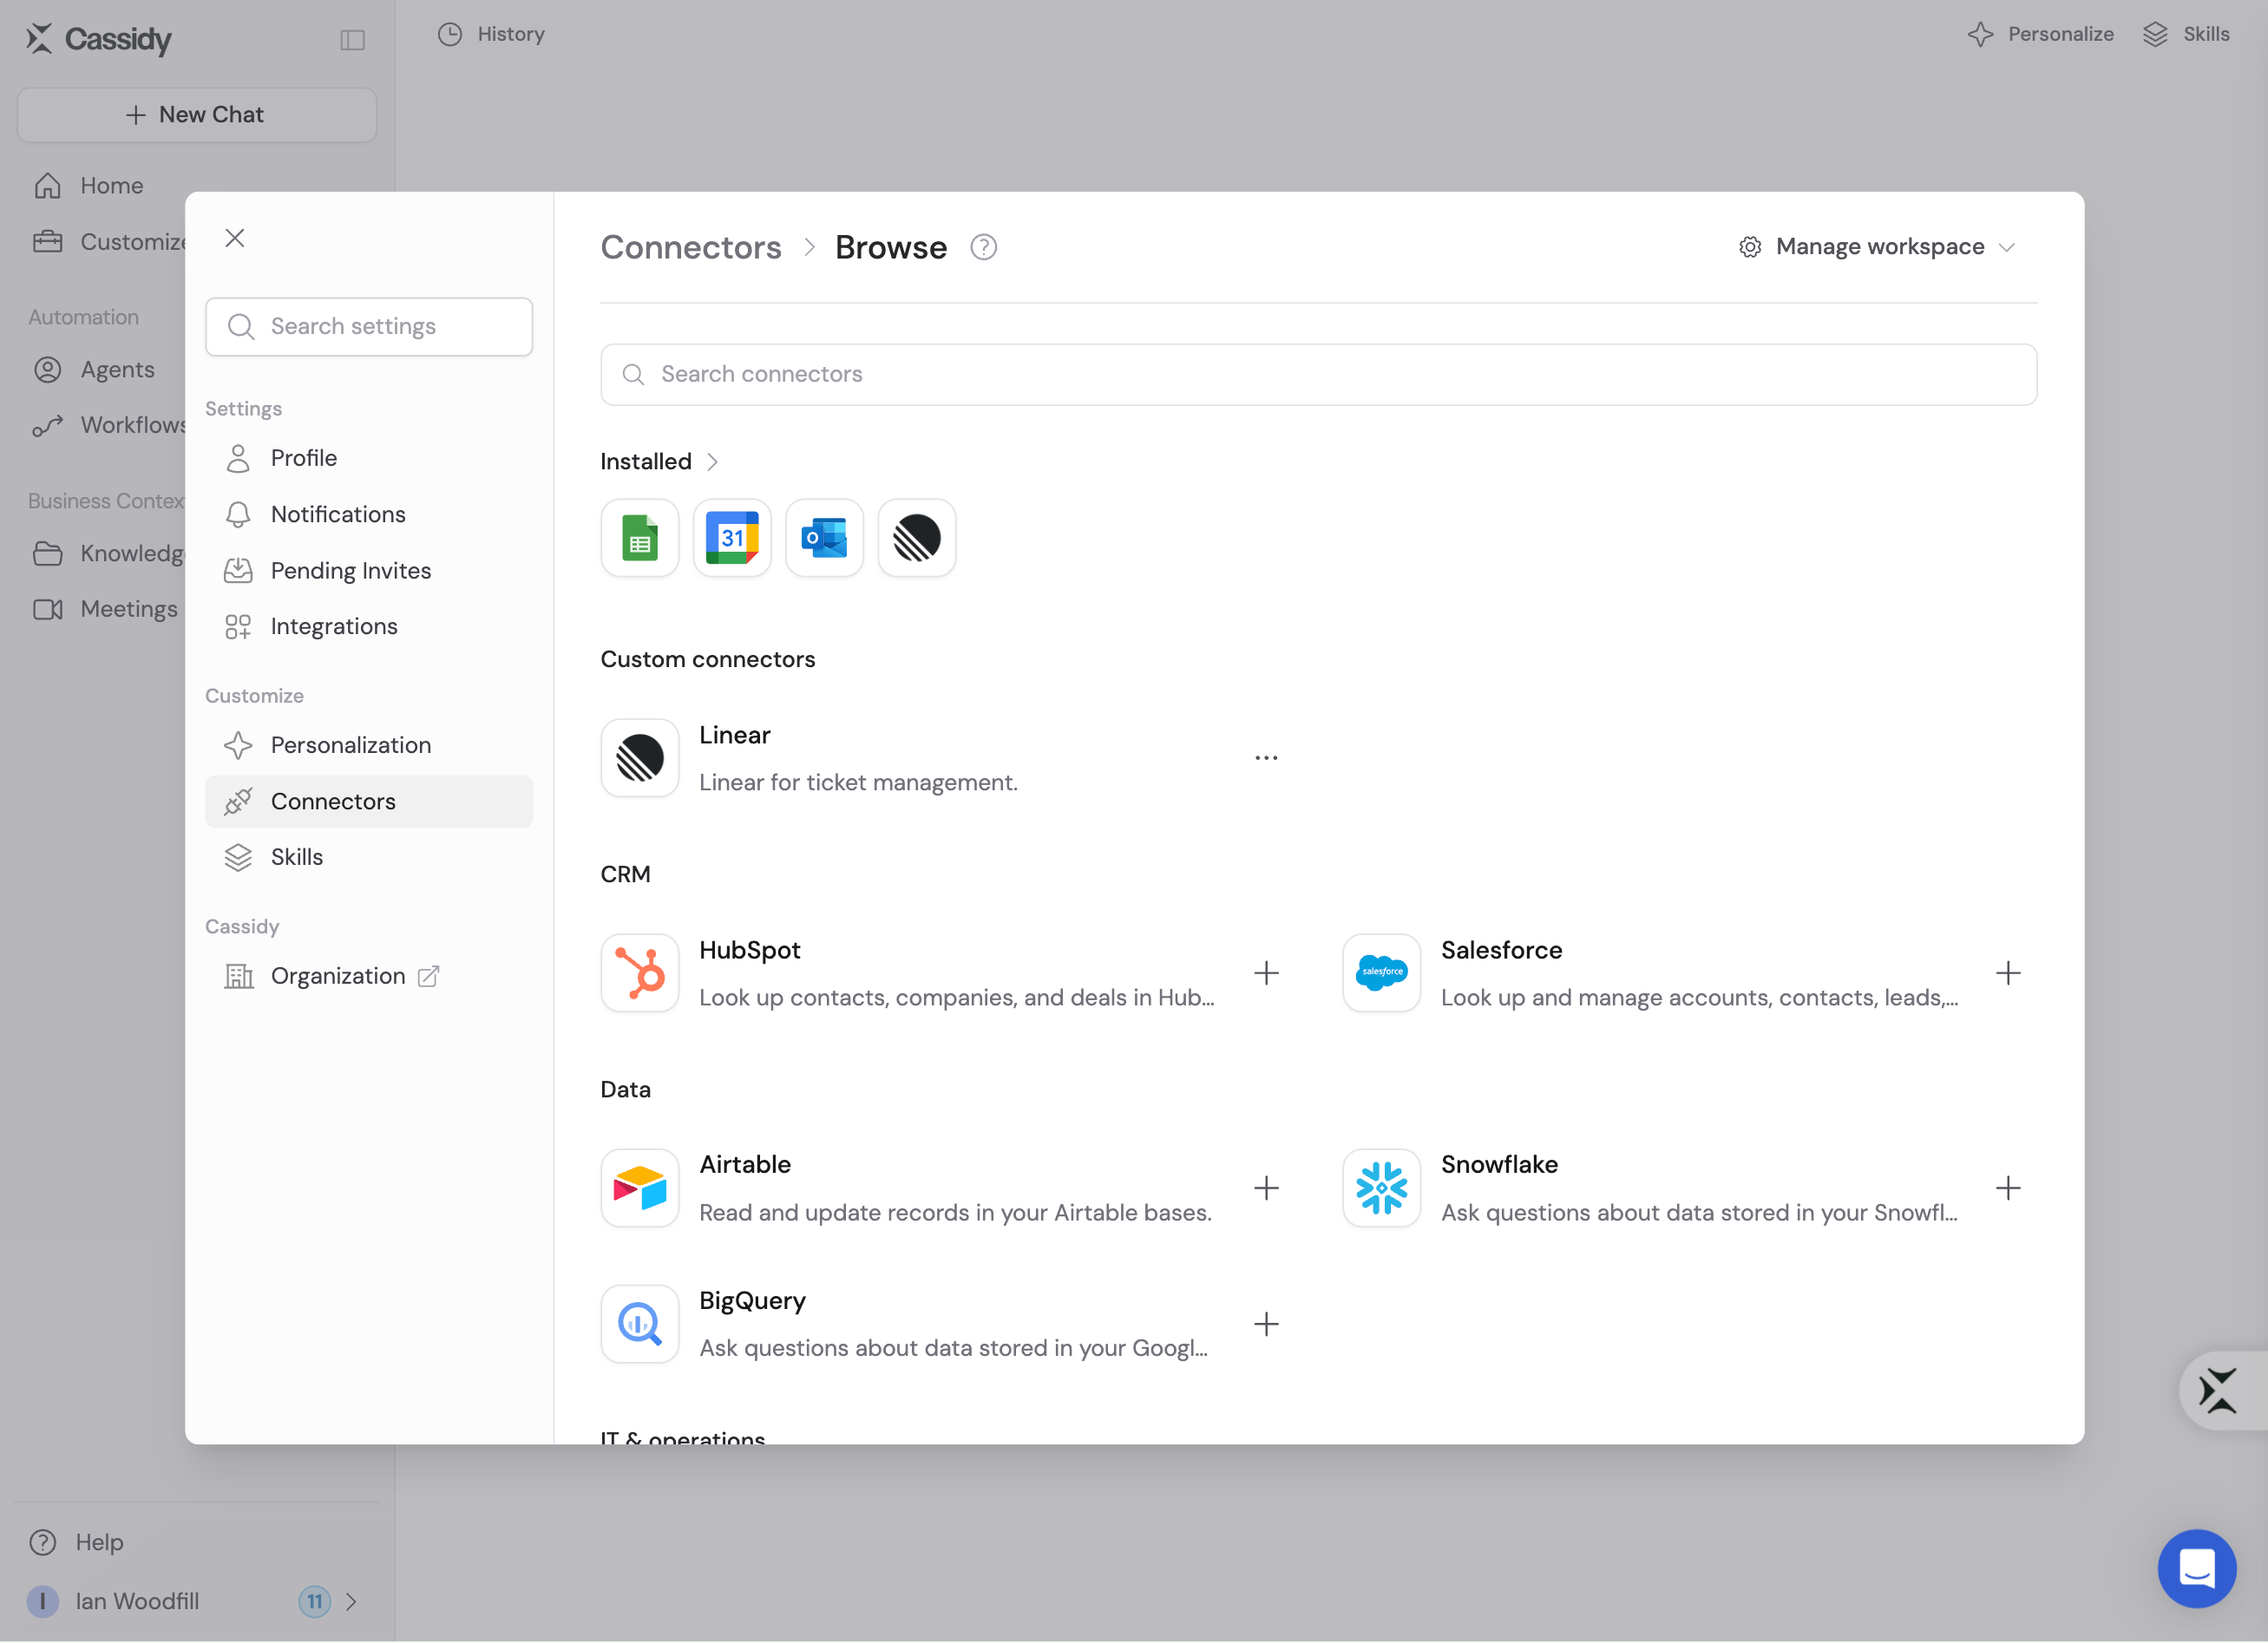
Task: Expand the Installed connectors list
Action: coord(659,461)
